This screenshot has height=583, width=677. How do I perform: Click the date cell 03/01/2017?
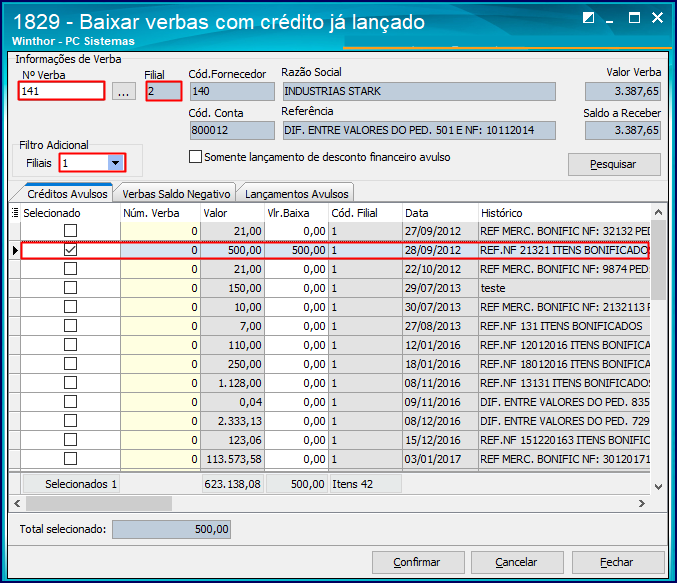pyautogui.click(x=440, y=459)
